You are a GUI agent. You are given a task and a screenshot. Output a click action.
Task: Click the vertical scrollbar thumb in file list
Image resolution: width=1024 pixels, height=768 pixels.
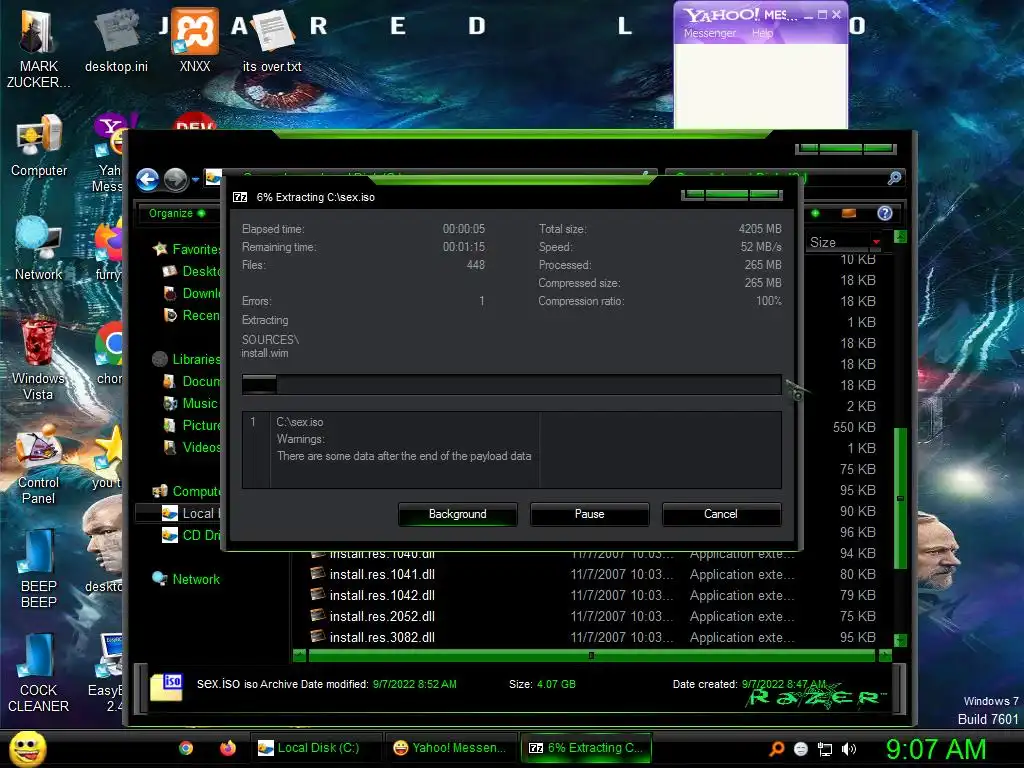[900, 498]
